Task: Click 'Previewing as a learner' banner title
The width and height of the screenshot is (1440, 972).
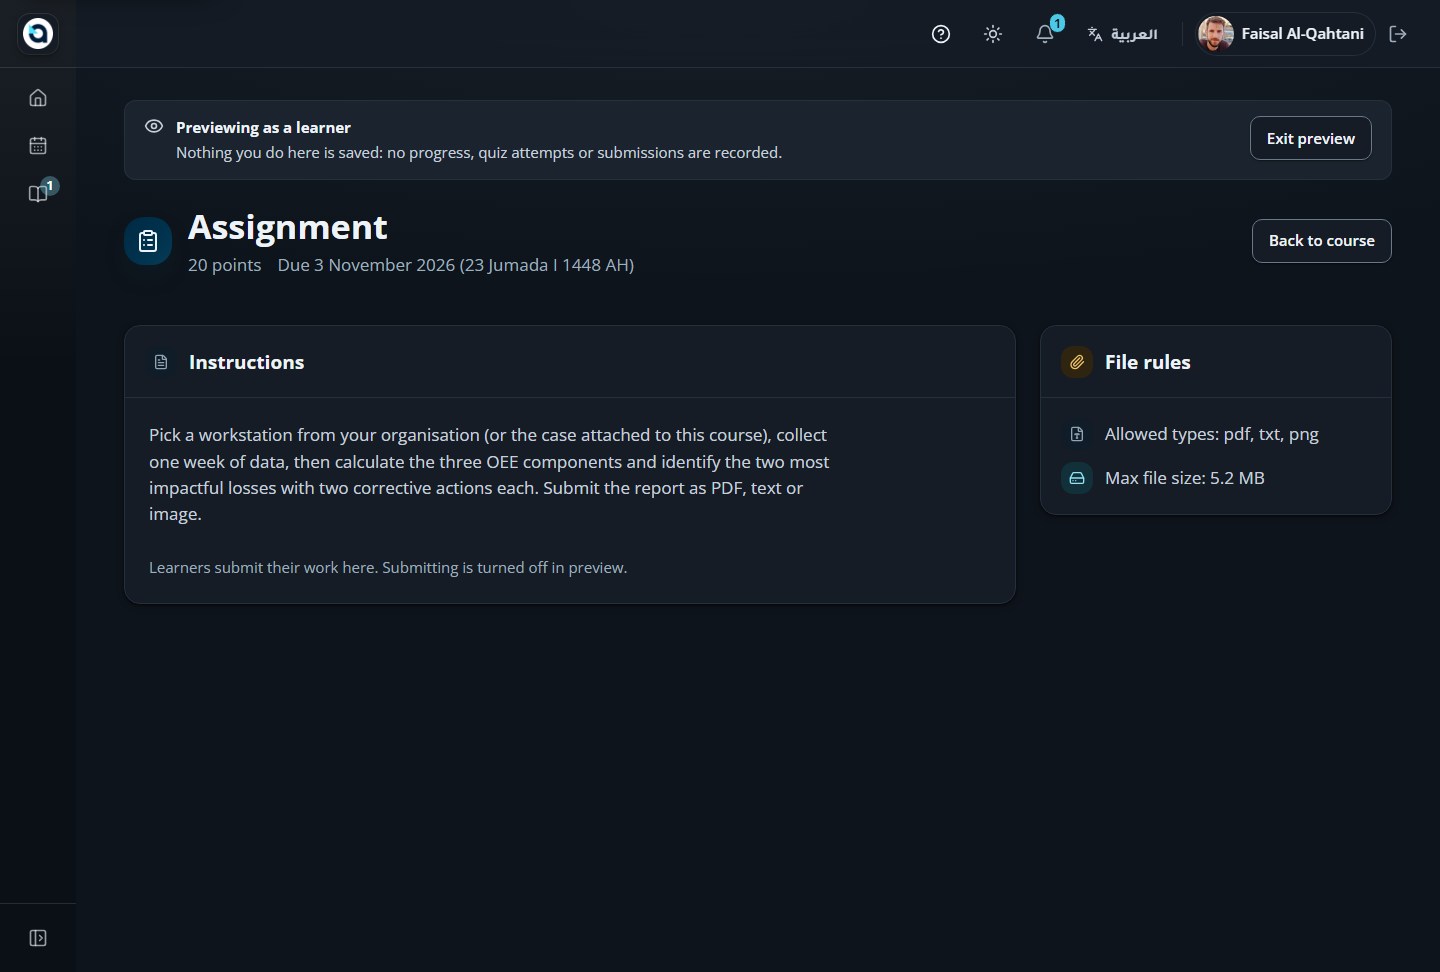Action: tap(263, 127)
